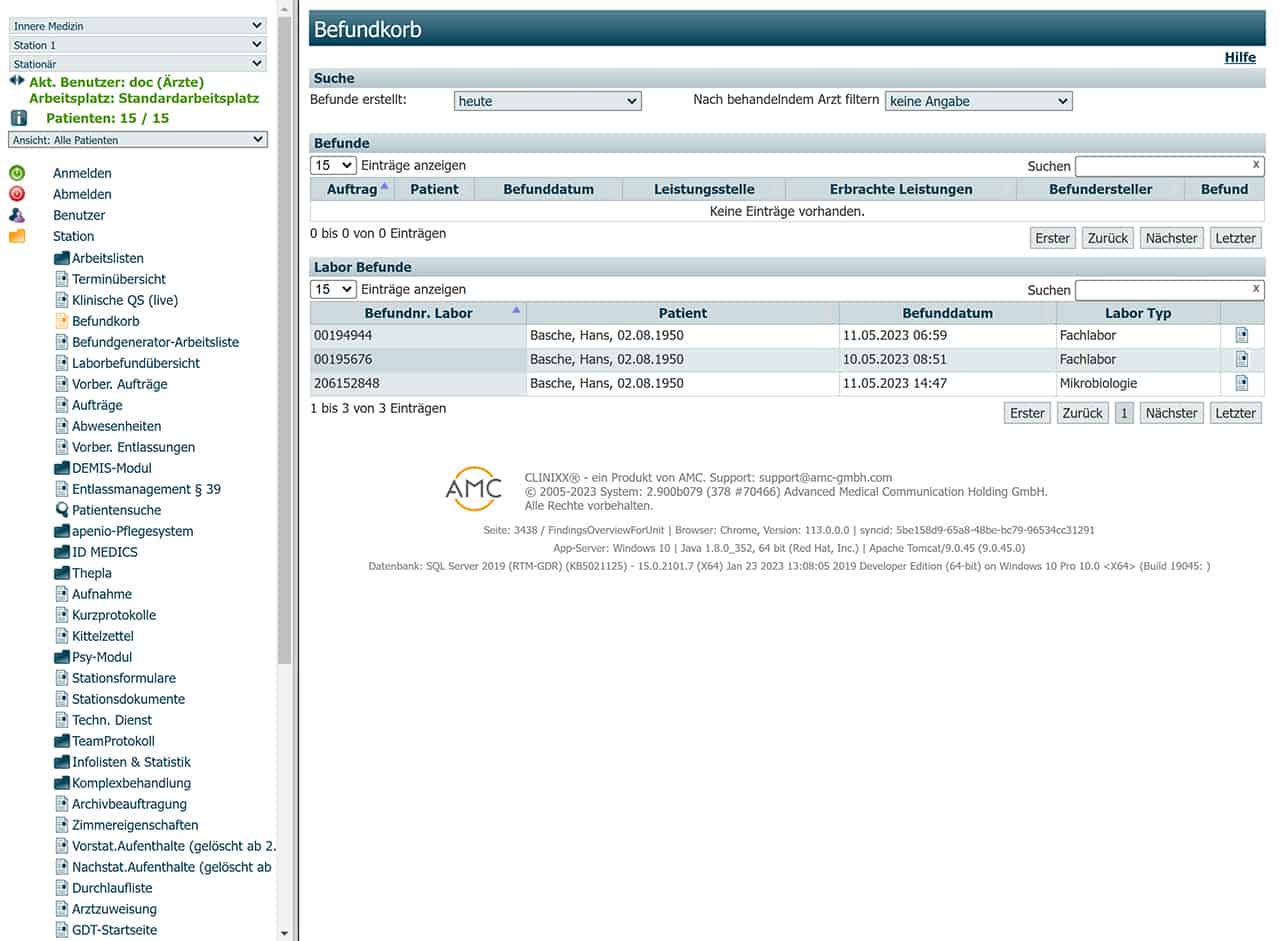Open document icon for Mikrobiologie result
The width and height of the screenshot is (1280, 941).
[x=1242, y=383]
